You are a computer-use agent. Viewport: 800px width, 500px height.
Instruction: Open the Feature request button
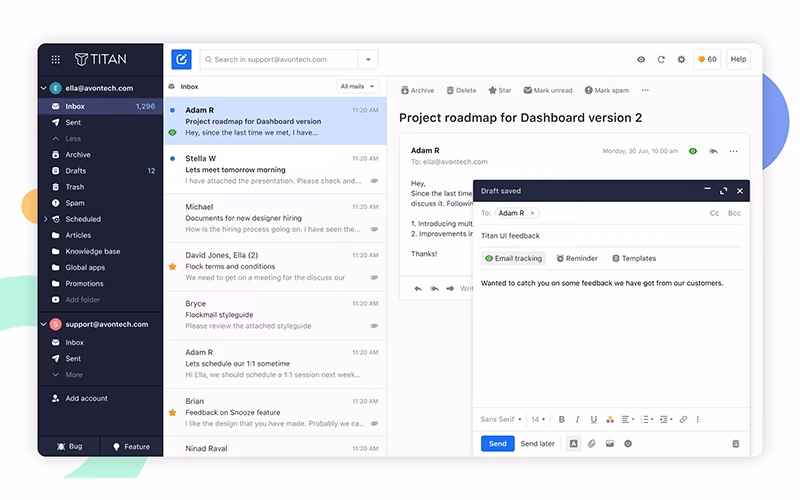tap(132, 447)
